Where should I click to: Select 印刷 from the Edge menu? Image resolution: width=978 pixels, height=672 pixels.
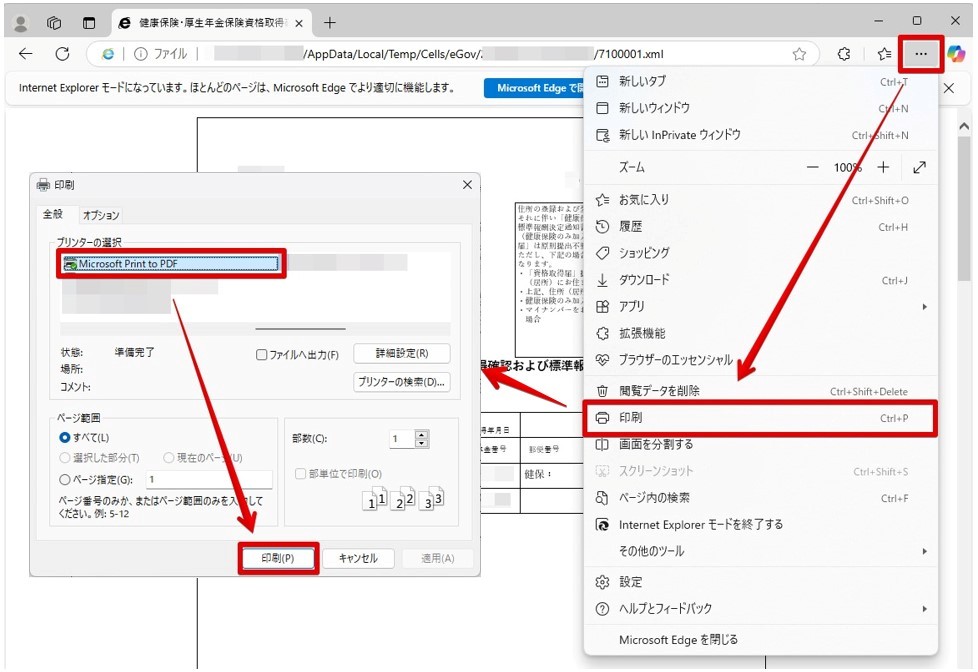[760, 418]
